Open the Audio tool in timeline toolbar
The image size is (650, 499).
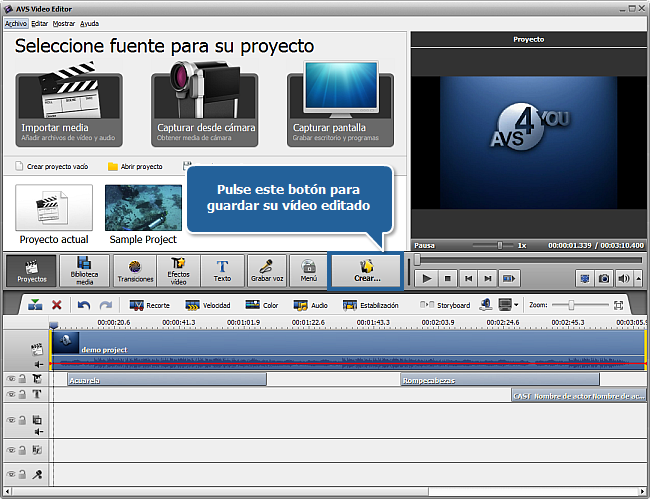coord(310,305)
